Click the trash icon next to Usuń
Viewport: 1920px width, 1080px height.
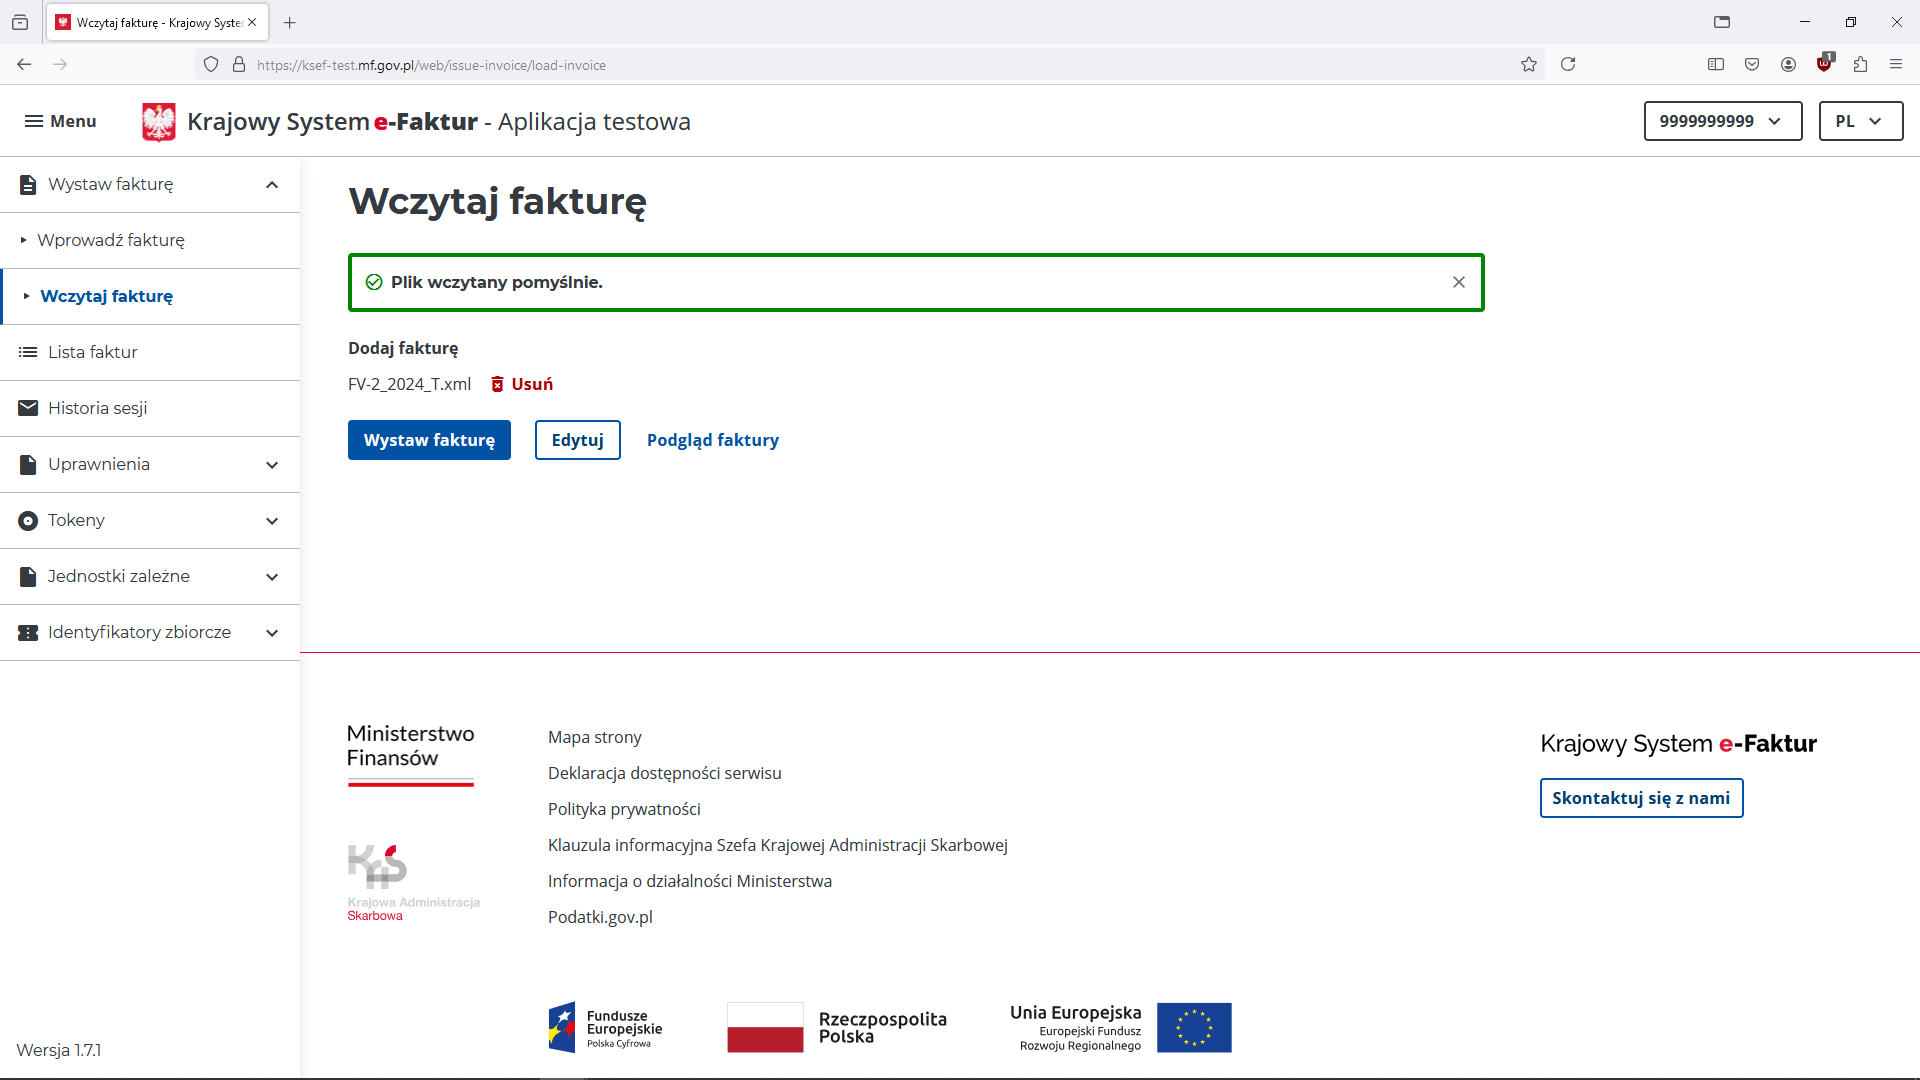click(x=497, y=384)
